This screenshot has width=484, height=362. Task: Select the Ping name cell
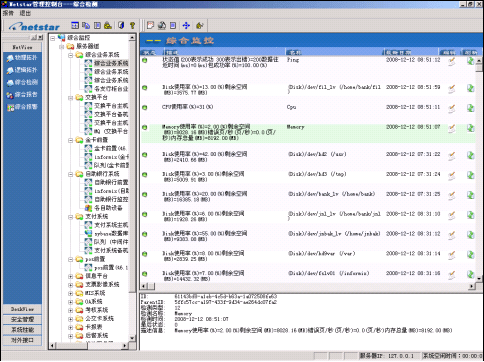click(293, 60)
